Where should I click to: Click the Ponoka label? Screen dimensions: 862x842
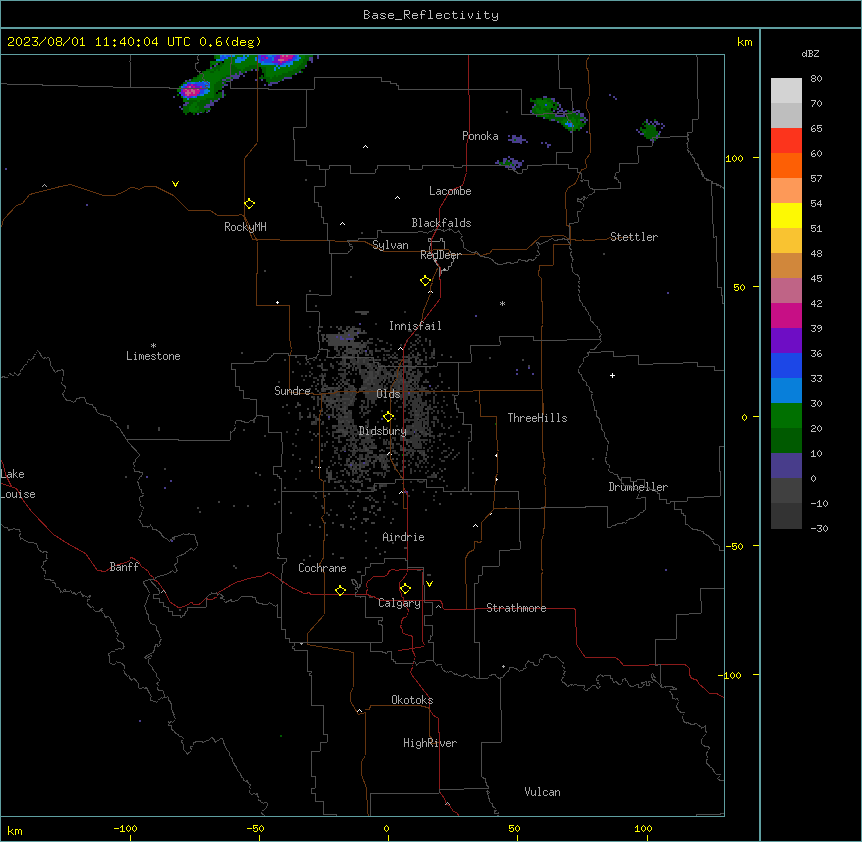click(x=480, y=136)
